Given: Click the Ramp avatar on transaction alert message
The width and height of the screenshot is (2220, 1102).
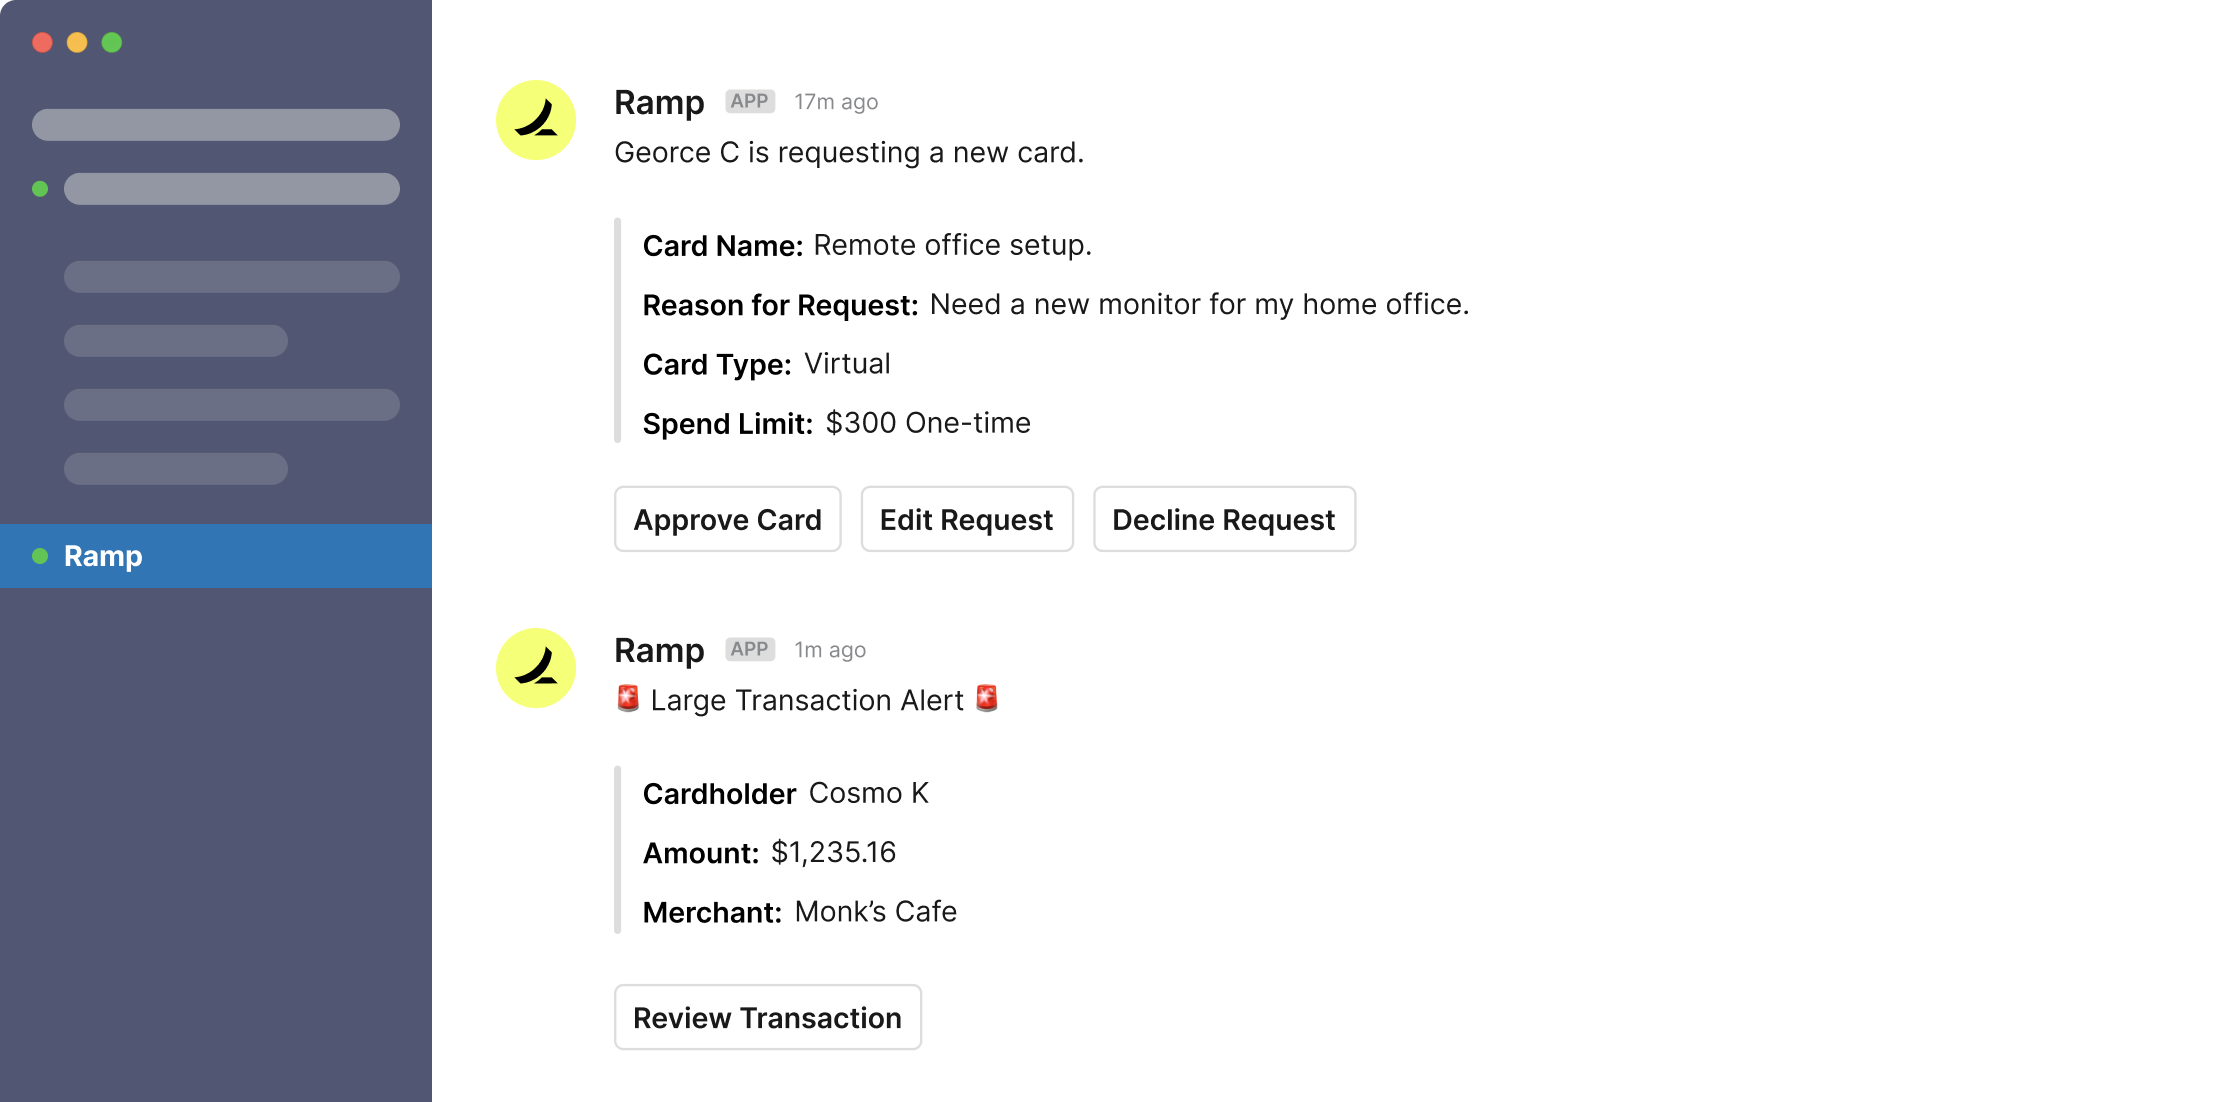Looking at the screenshot, I should coord(536,668).
